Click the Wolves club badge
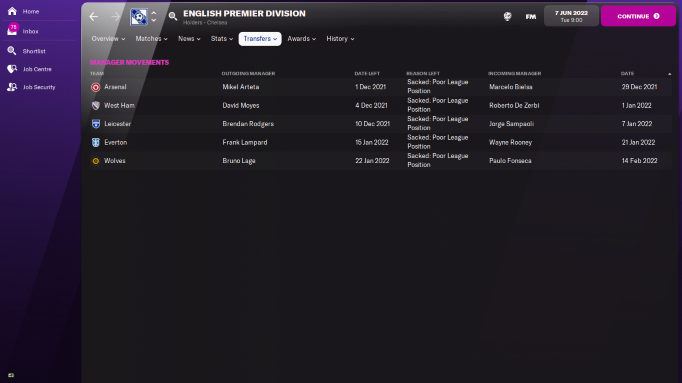 [x=96, y=161]
